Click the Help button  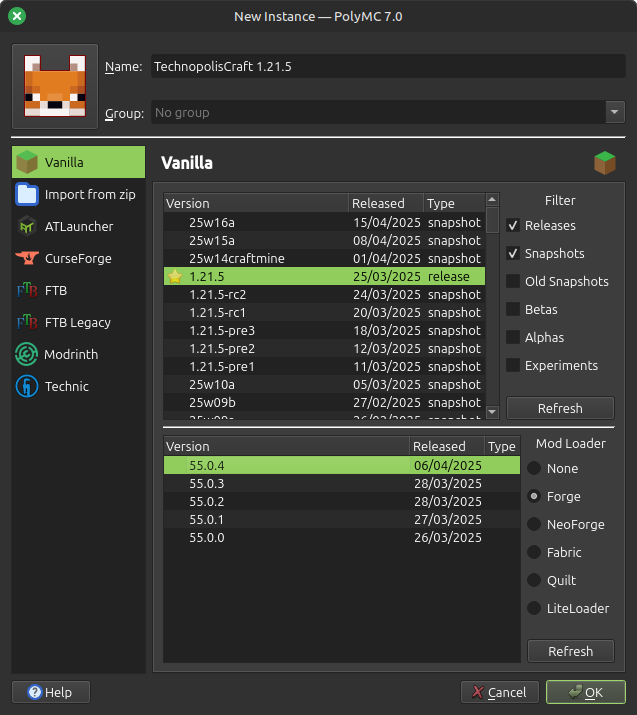(x=51, y=692)
